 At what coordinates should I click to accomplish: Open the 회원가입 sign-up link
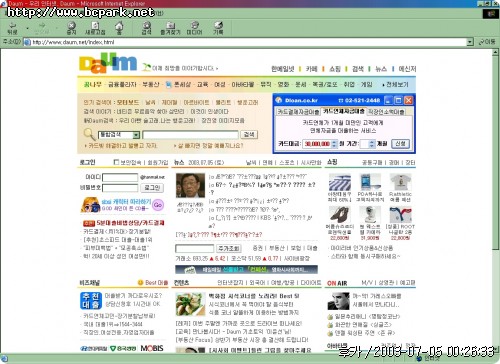158,162
